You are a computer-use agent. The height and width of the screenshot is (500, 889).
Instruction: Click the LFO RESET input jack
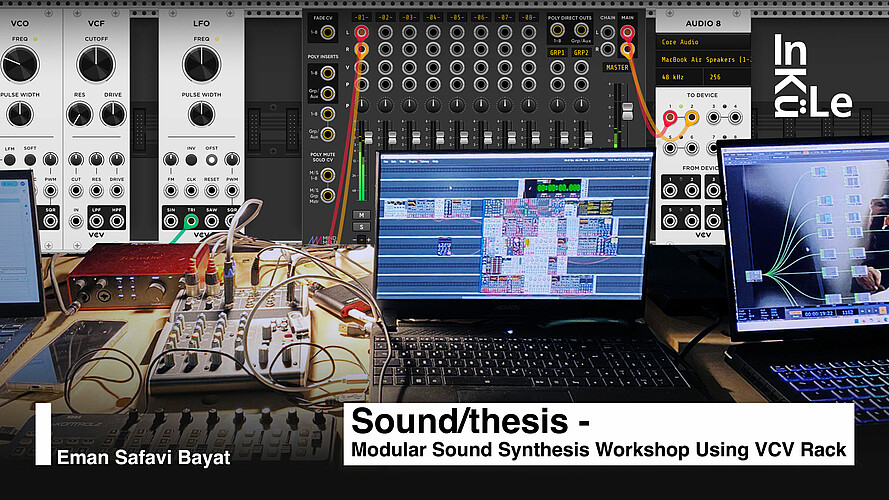pyautogui.click(x=211, y=191)
